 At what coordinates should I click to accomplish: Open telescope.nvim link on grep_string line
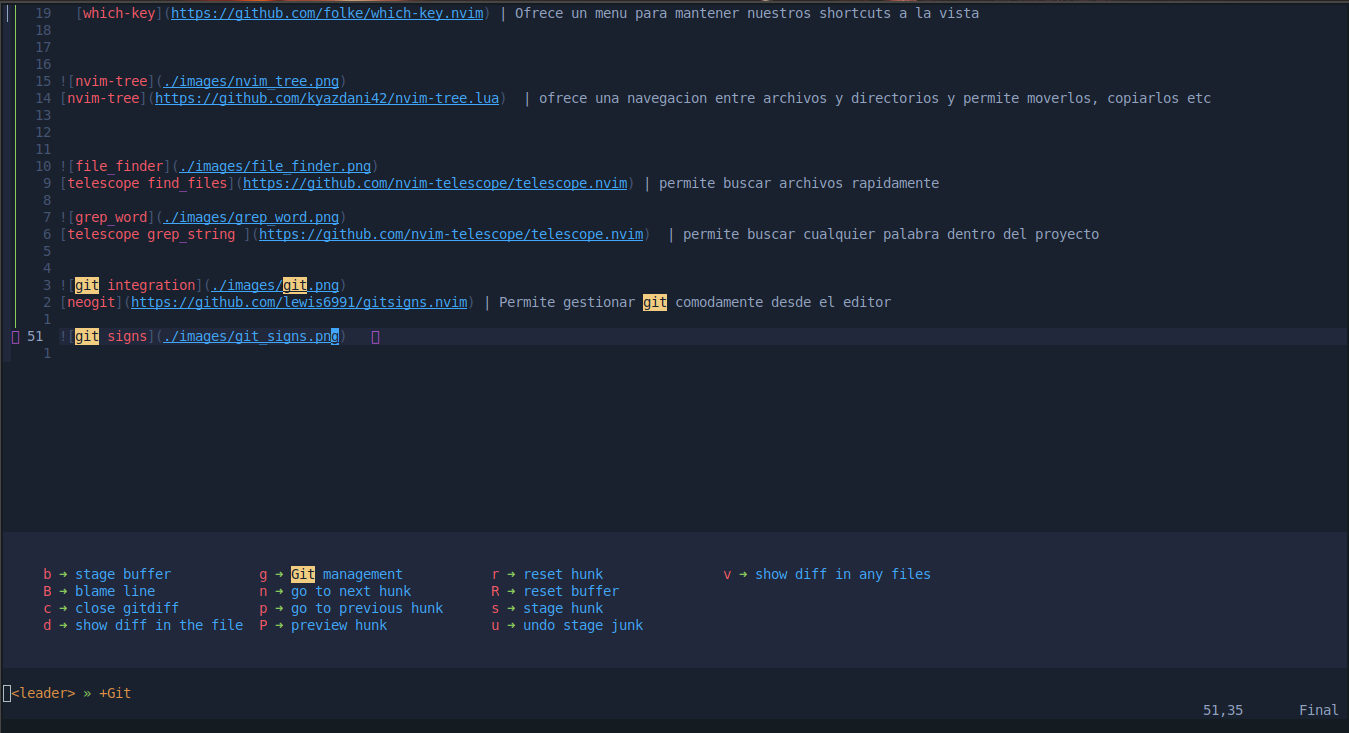451,234
